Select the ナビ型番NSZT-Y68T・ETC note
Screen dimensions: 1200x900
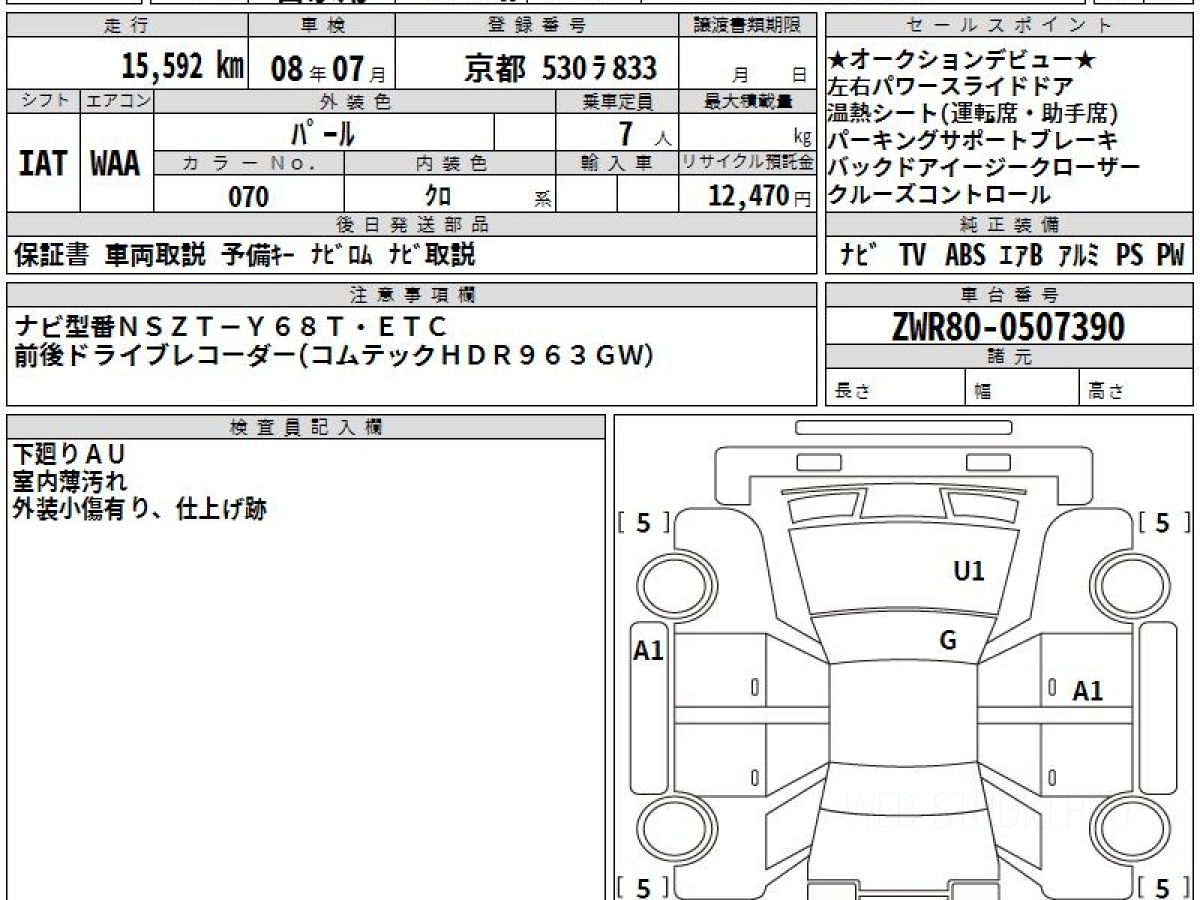[x=230, y=327]
